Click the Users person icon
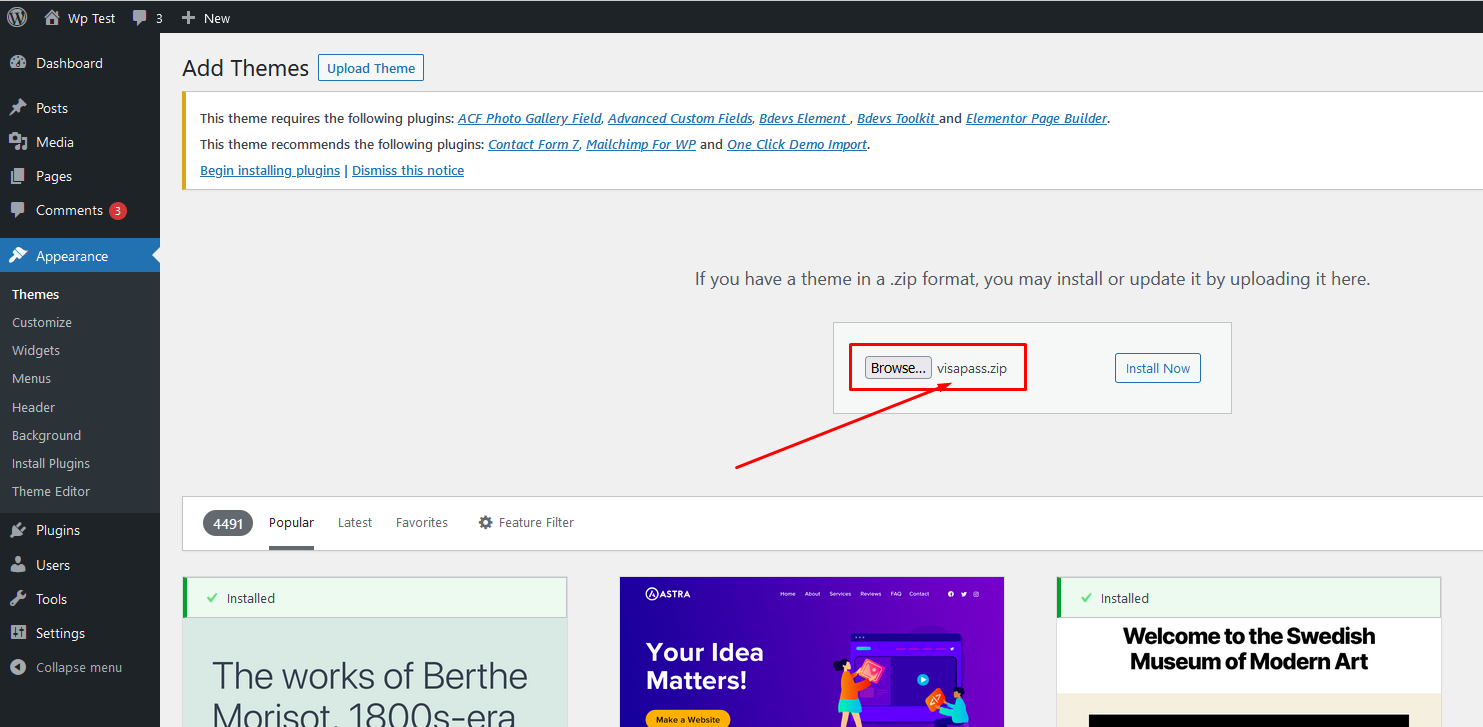This screenshot has height=727, width=1483. [18, 565]
